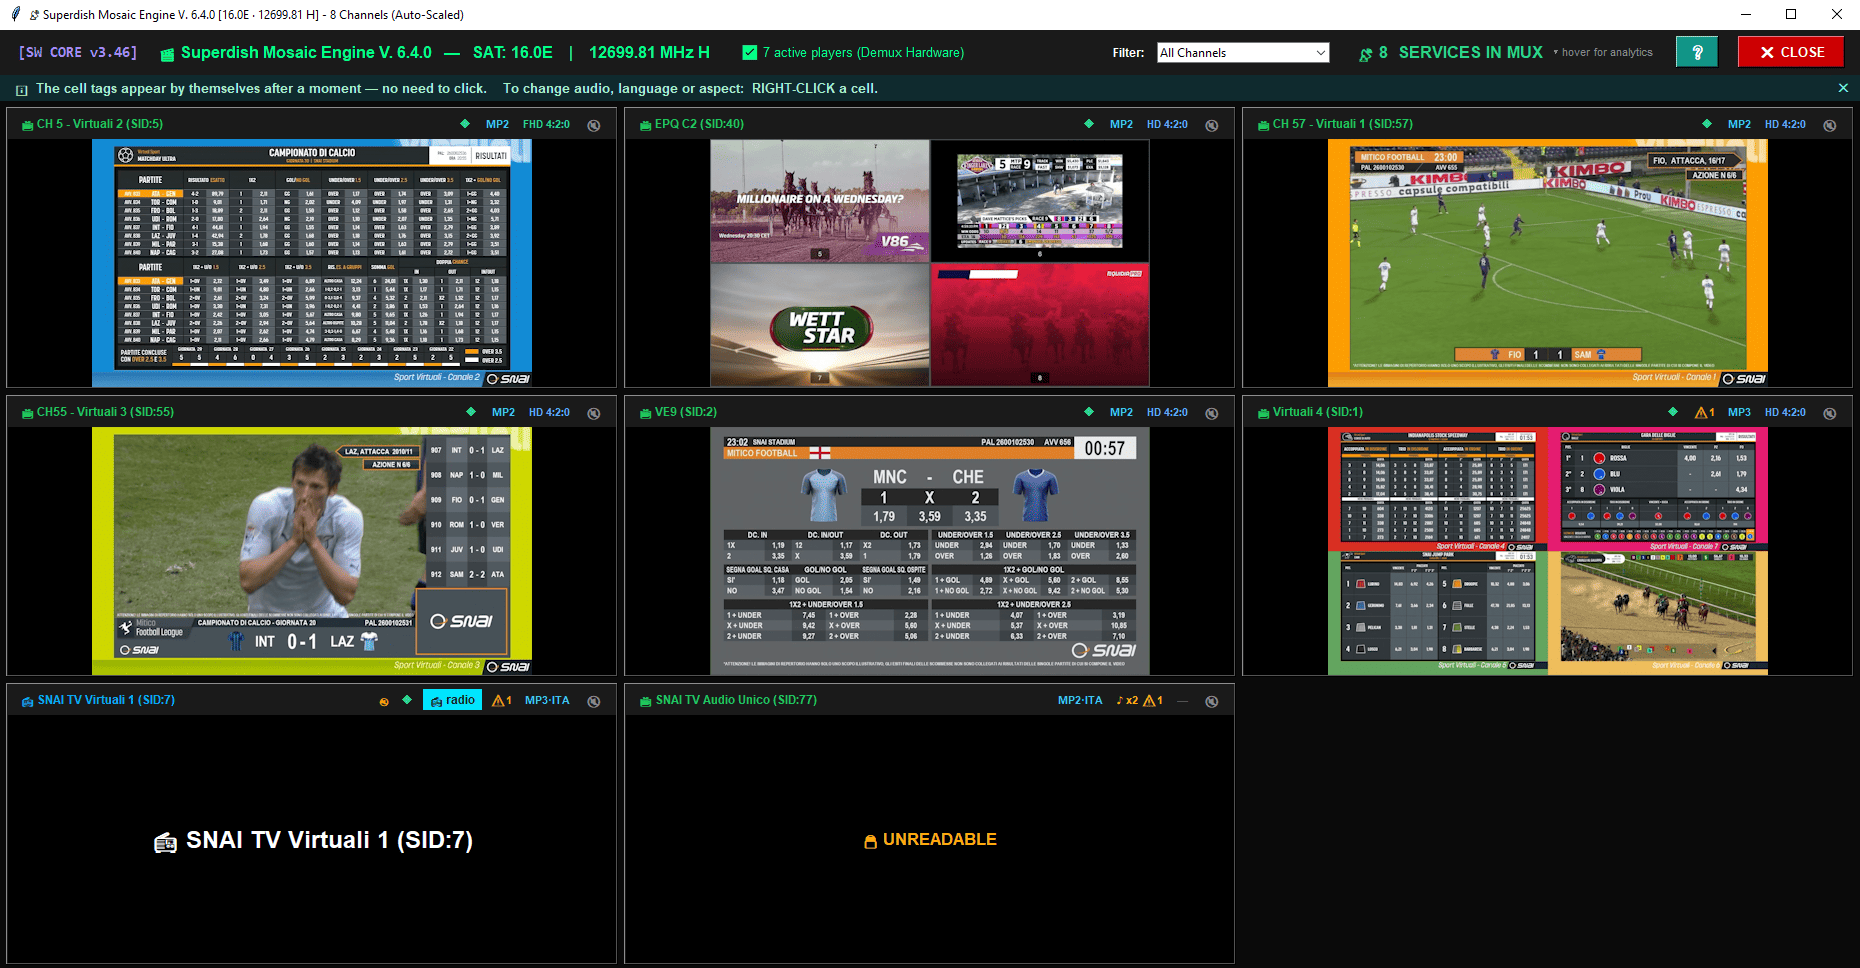Click the TV icon next to CH 5 - Virtuali 2
This screenshot has height=968, width=1860.
28,125
